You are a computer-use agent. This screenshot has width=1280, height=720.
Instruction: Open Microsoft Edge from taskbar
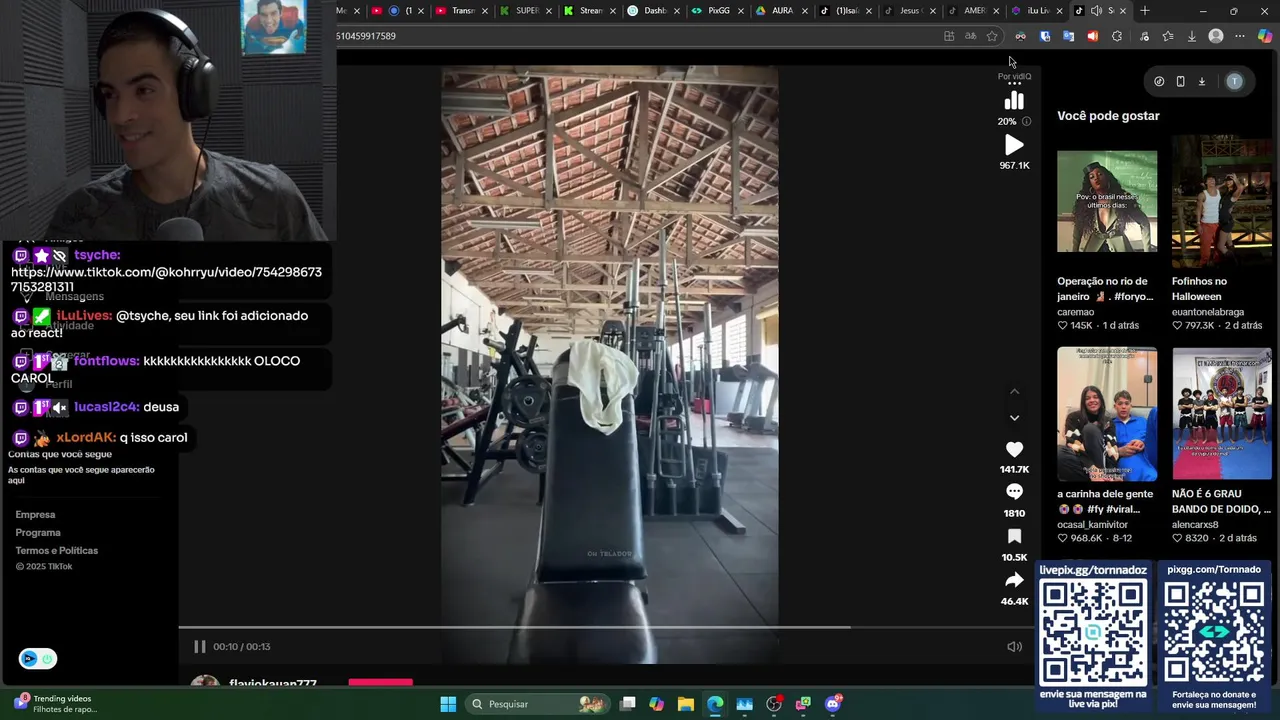click(x=715, y=704)
